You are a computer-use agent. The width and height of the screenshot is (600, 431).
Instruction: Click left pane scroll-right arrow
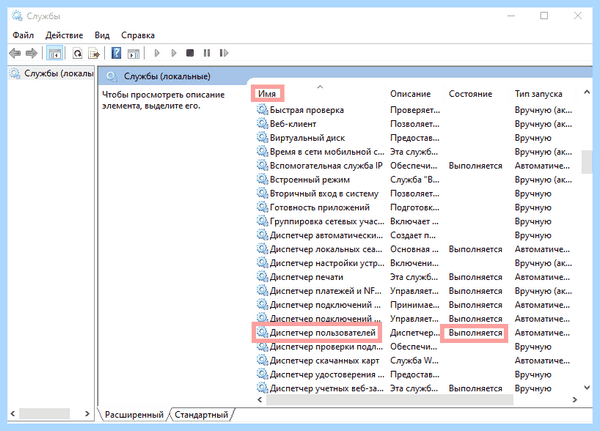click(x=87, y=413)
